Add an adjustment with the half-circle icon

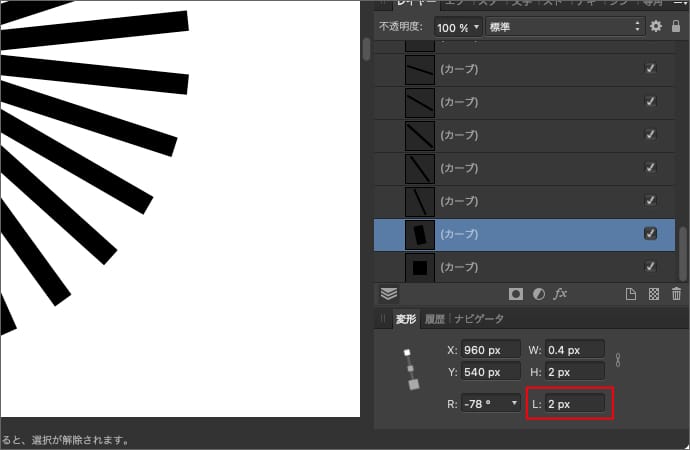pyautogui.click(x=539, y=294)
